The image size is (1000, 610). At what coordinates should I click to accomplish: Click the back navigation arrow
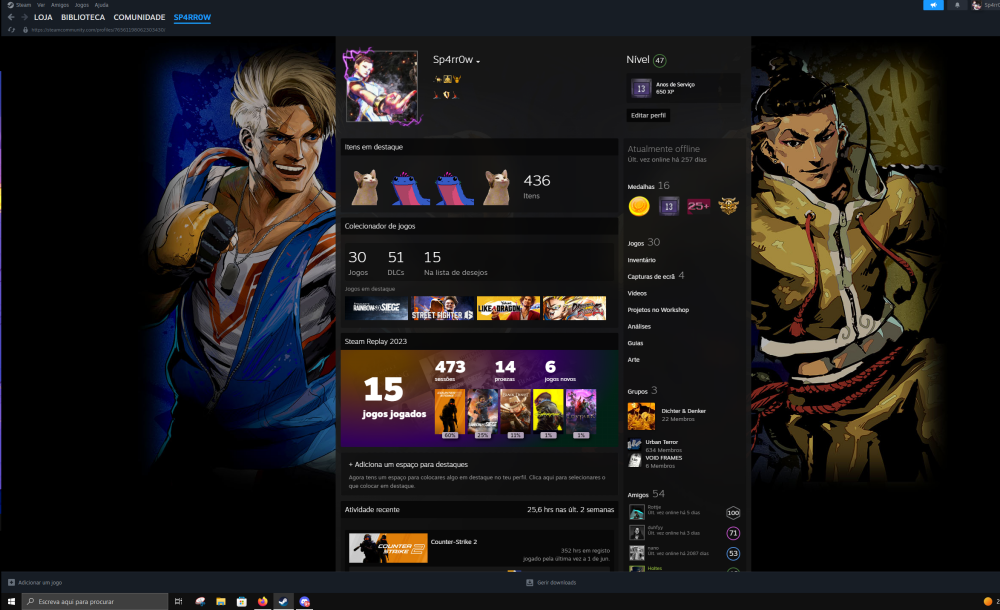click(x=11, y=17)
